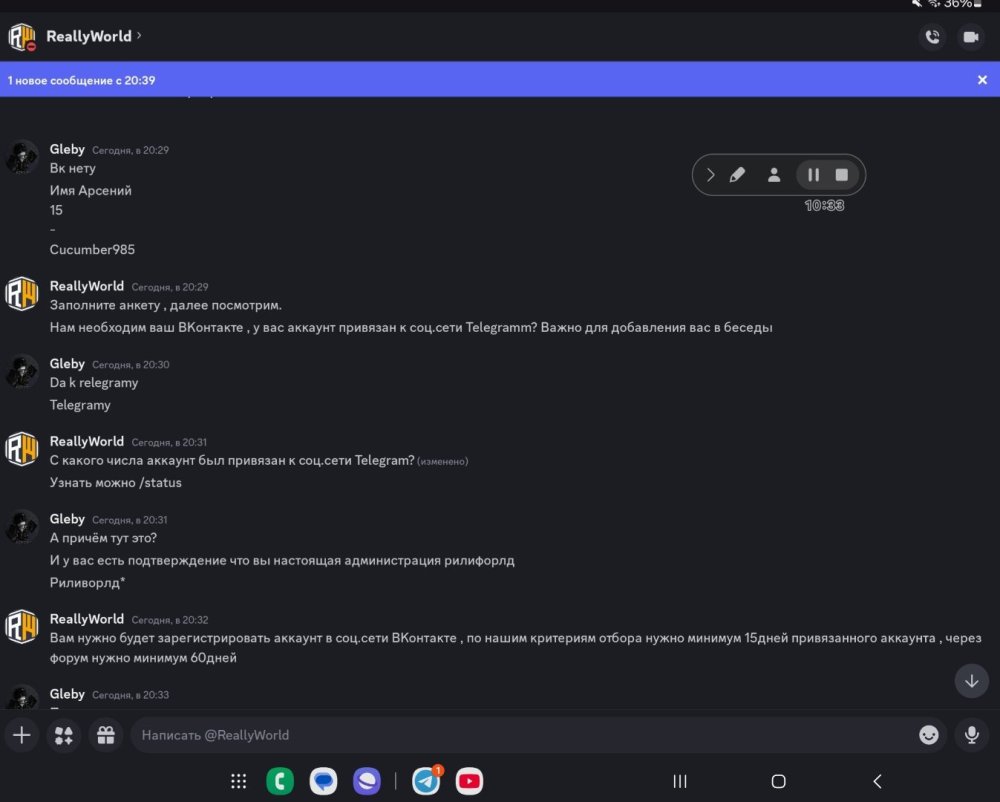Select the message Вк нету
This screenshot has height=802, width=1000.
coord(73,168)
